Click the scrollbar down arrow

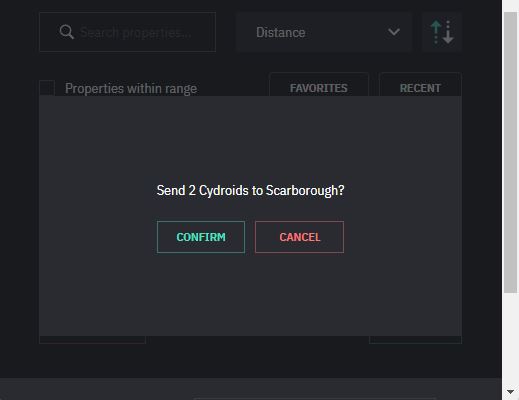pos(510,392)
